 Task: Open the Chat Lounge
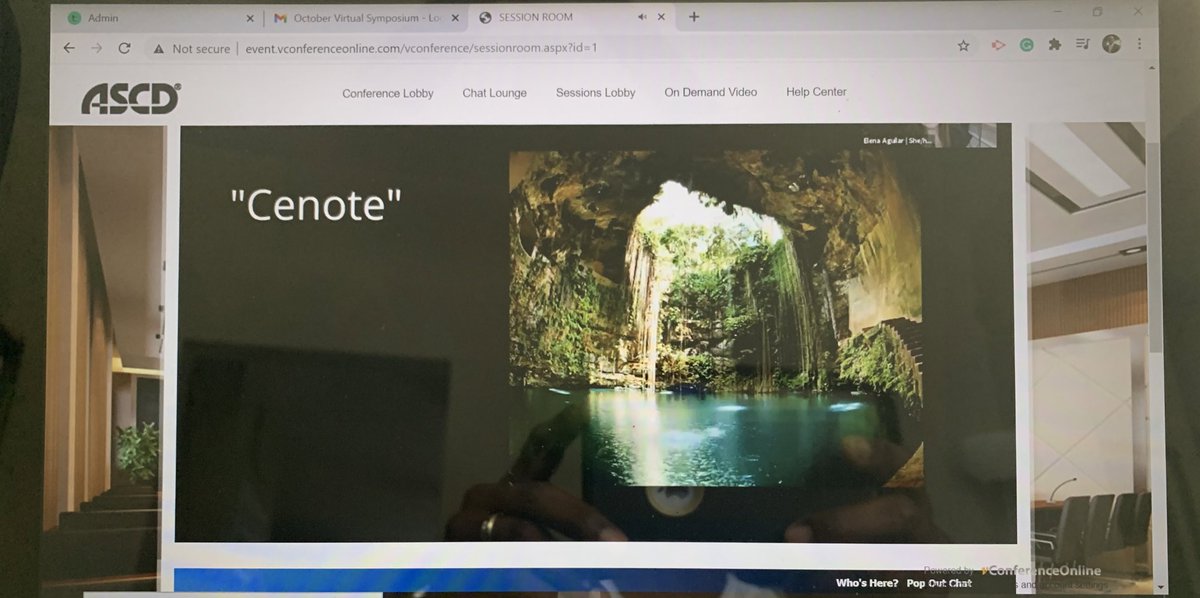click(494, 93)
